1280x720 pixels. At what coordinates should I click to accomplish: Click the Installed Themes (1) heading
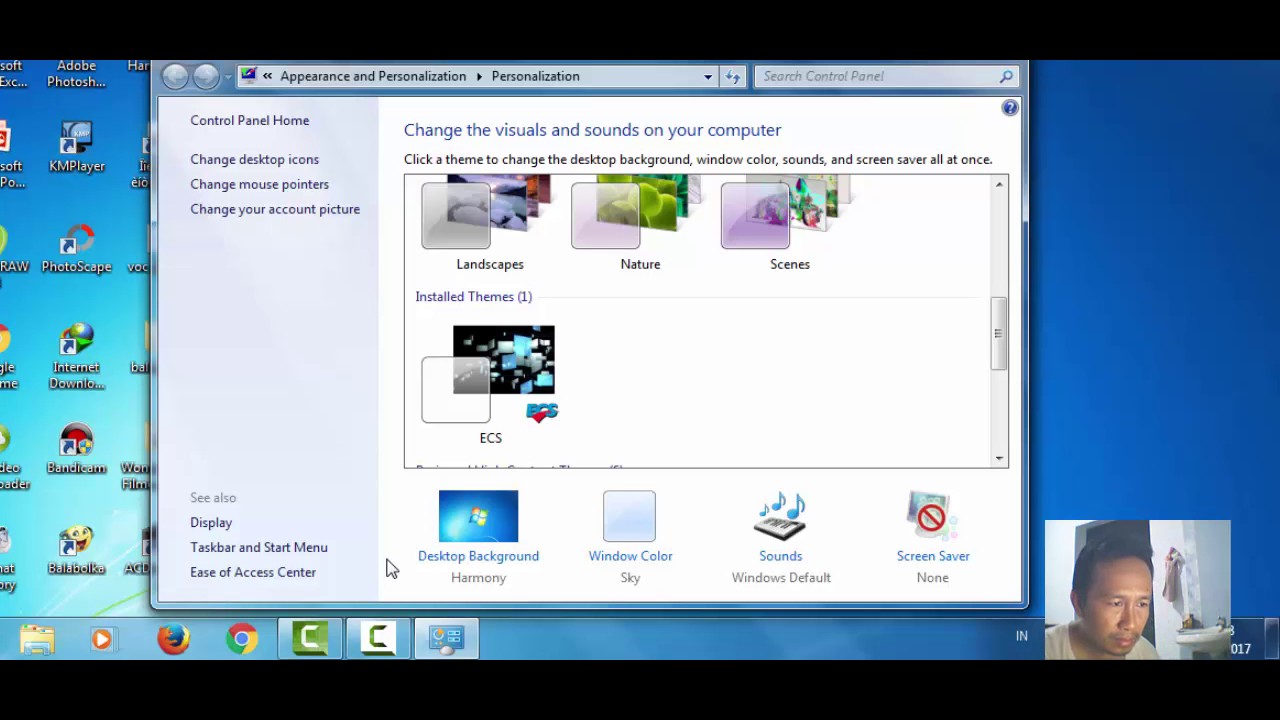pyautogui.click(x=474, y=296)
